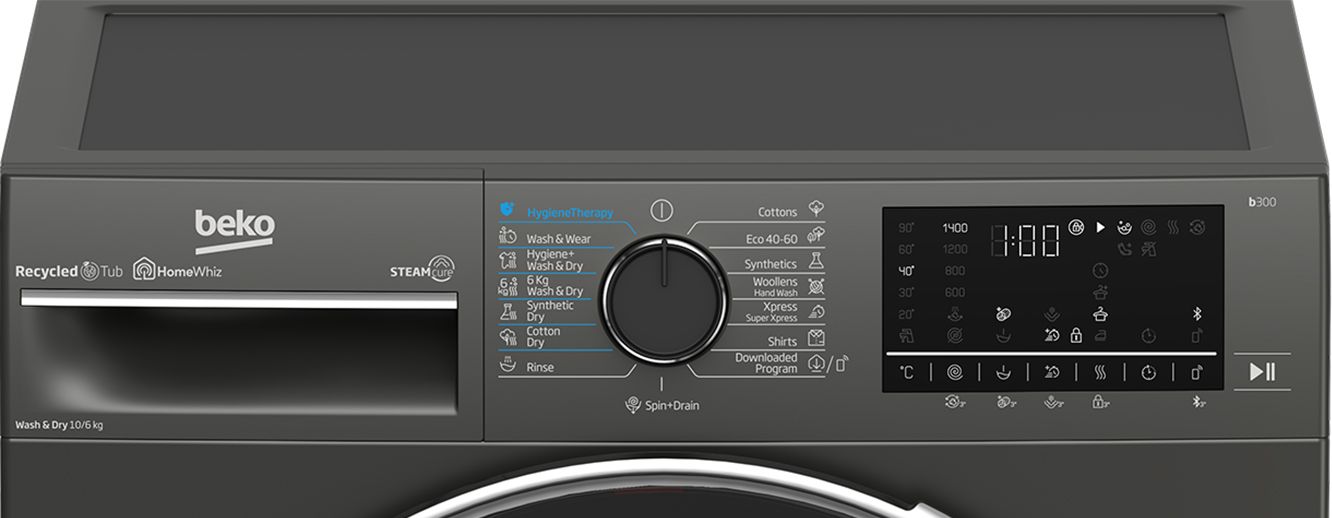Choose the Cotton Dry program label
Image resolution: width=1332 pixels, height=518 pixels.
[x=543, y=337]
